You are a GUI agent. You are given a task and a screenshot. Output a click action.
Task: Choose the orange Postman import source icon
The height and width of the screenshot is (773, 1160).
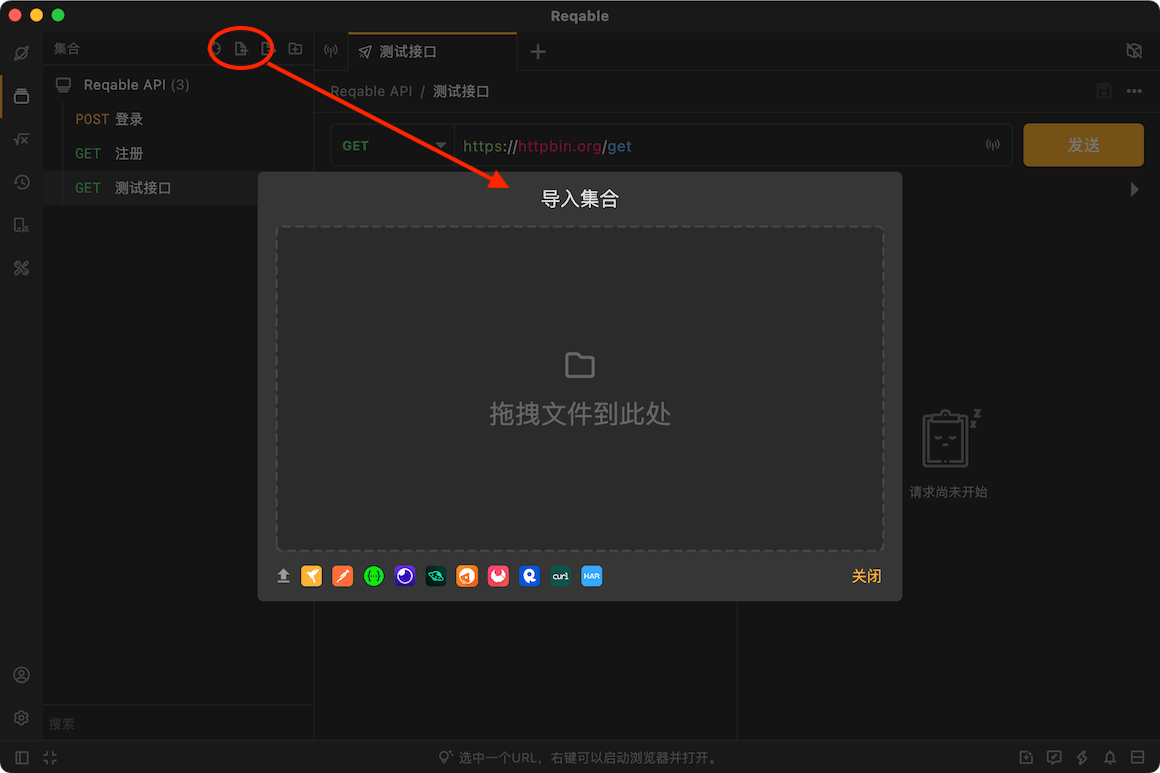coord(343,575)
